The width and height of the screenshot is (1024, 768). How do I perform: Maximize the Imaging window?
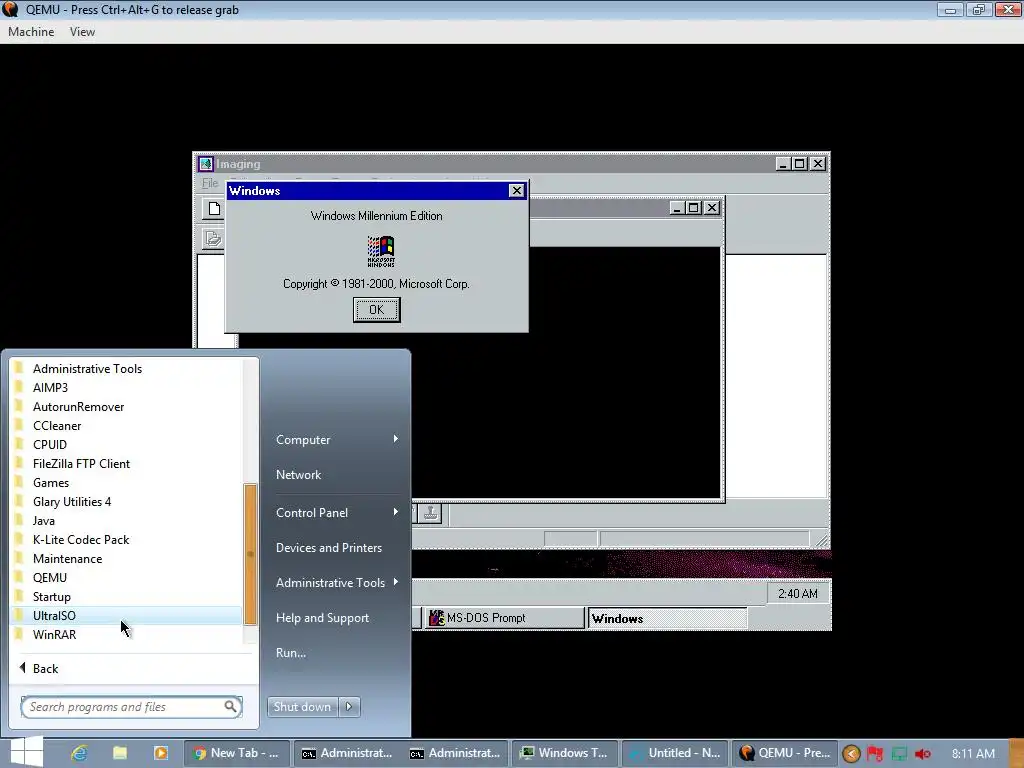tap(799, 164)
